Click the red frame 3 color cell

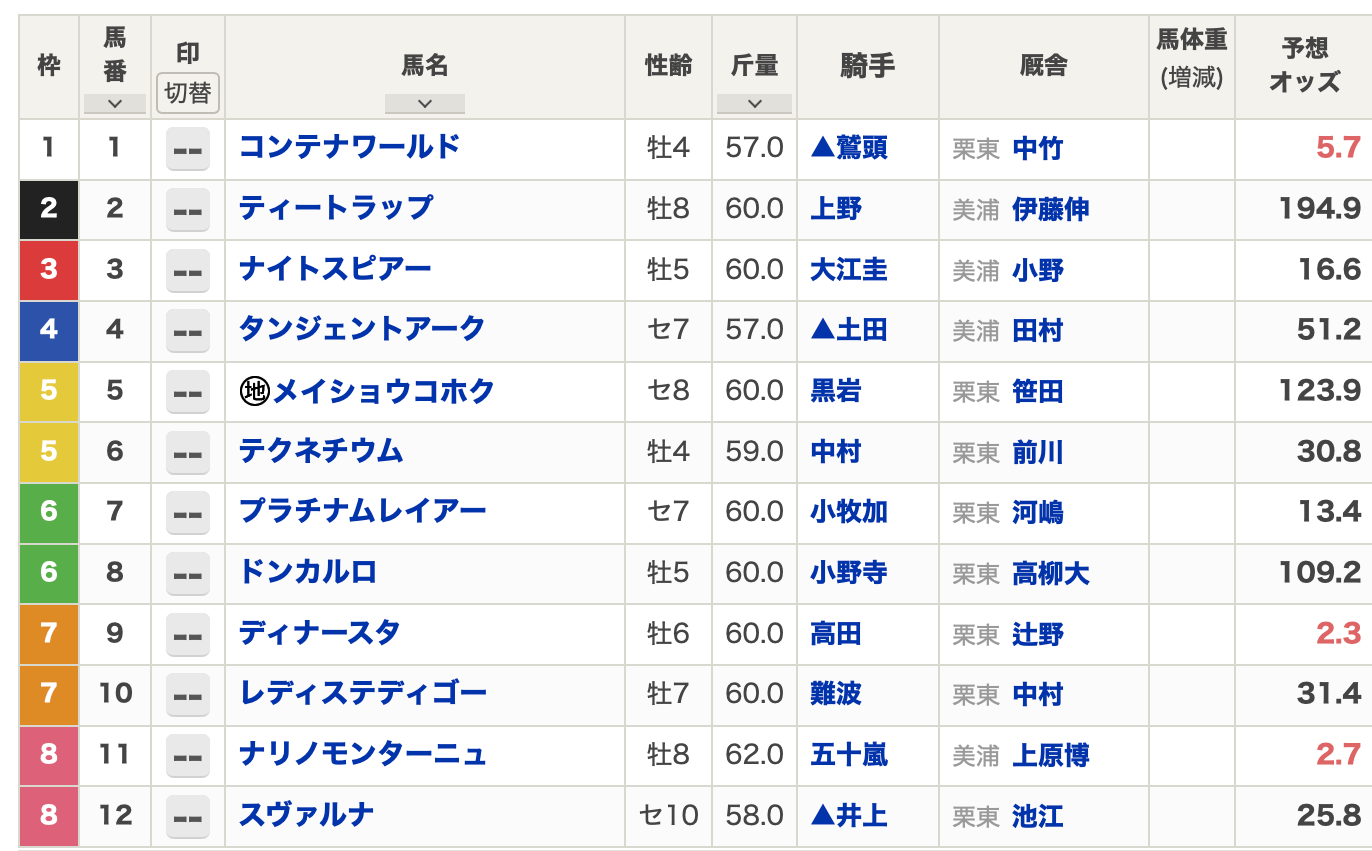[49, 270]
